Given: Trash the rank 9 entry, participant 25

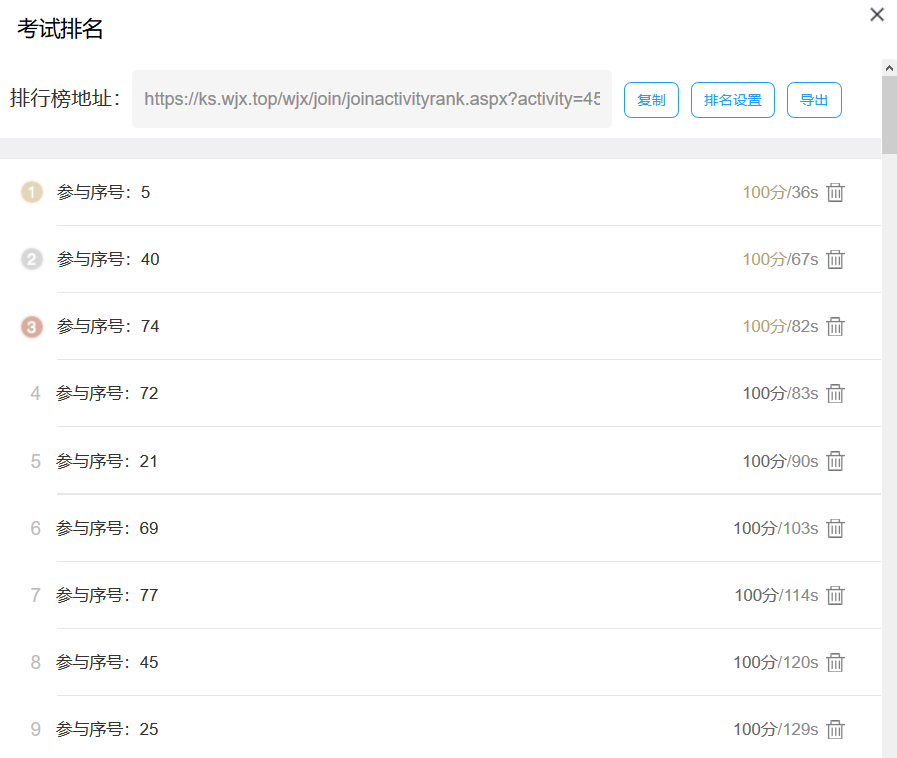Looking at the screenshot, I should tap(835, 729).
